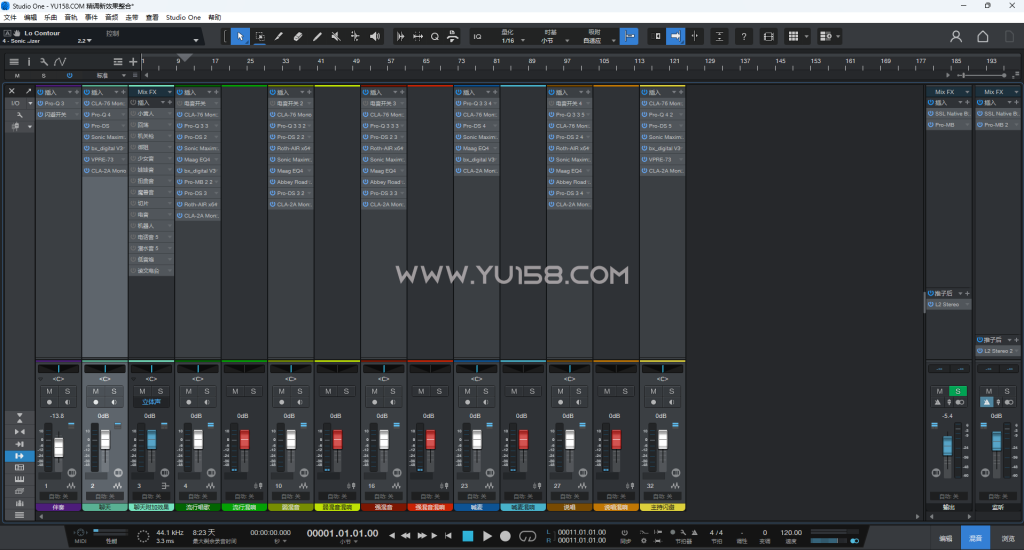Select the Range tool

(x=260, y=37)
